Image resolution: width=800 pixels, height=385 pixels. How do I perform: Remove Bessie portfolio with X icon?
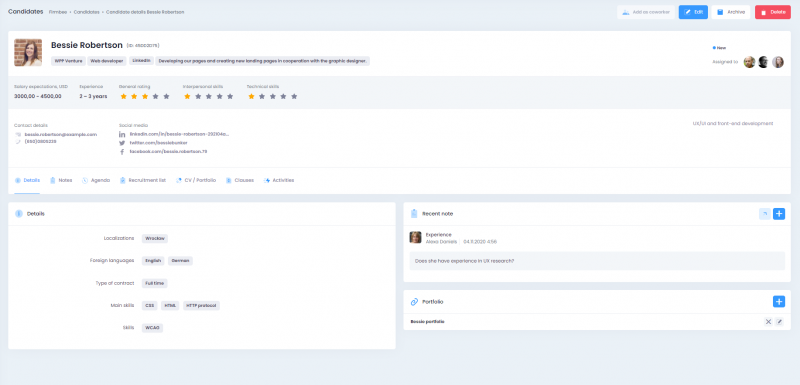coord(768,322)
